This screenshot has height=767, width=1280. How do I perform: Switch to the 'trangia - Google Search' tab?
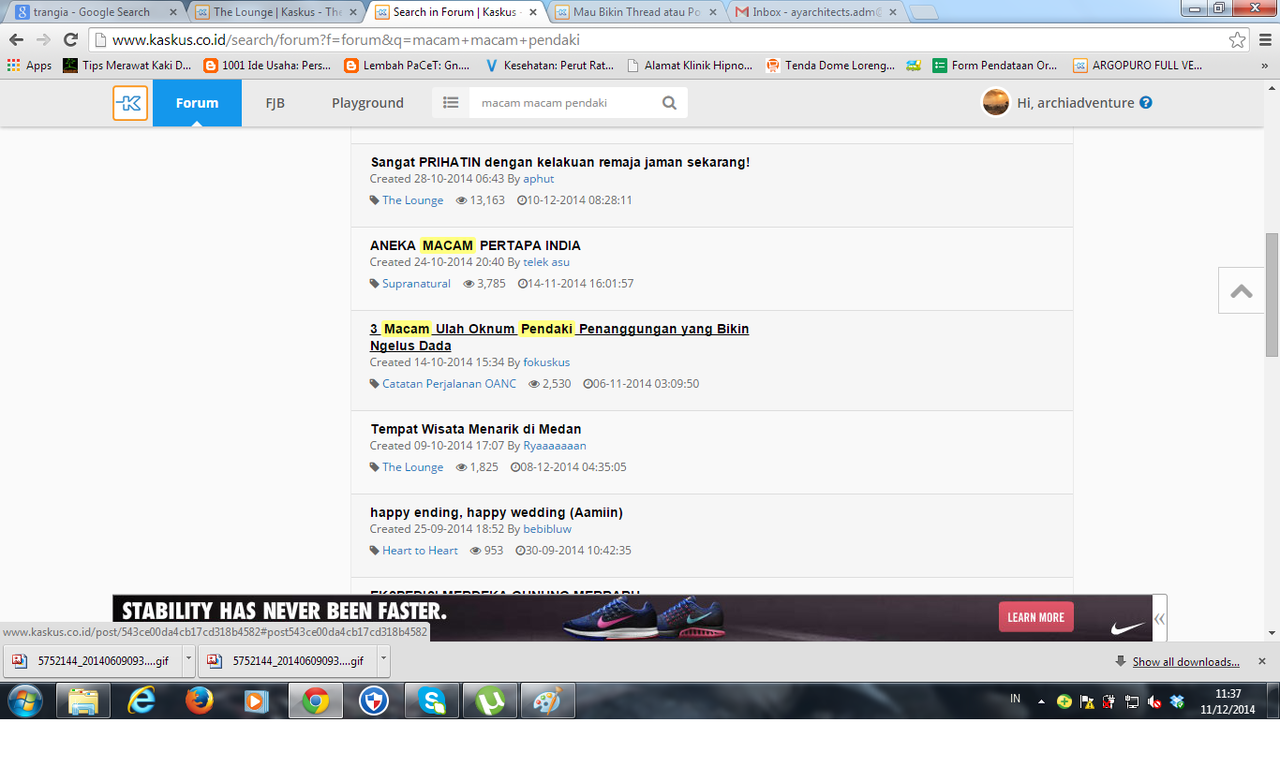[x=92, y=12]
